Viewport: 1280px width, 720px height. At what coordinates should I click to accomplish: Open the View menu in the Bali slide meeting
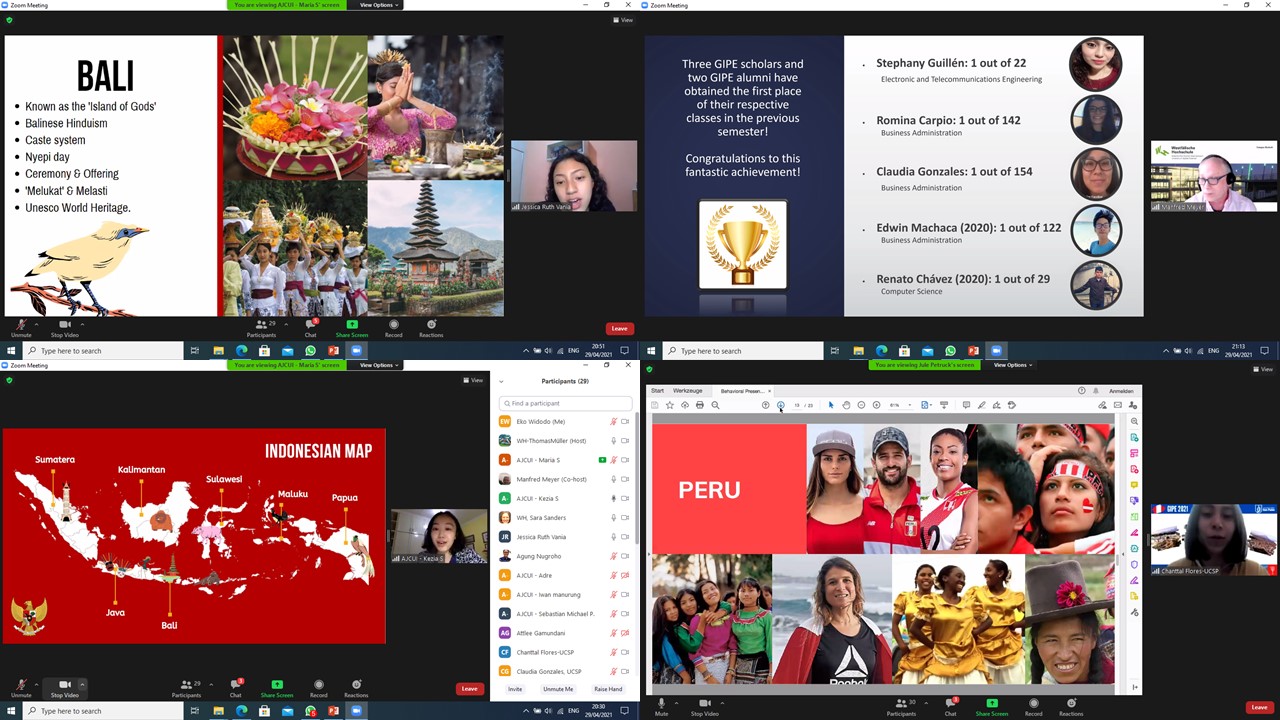click(624, 20)
